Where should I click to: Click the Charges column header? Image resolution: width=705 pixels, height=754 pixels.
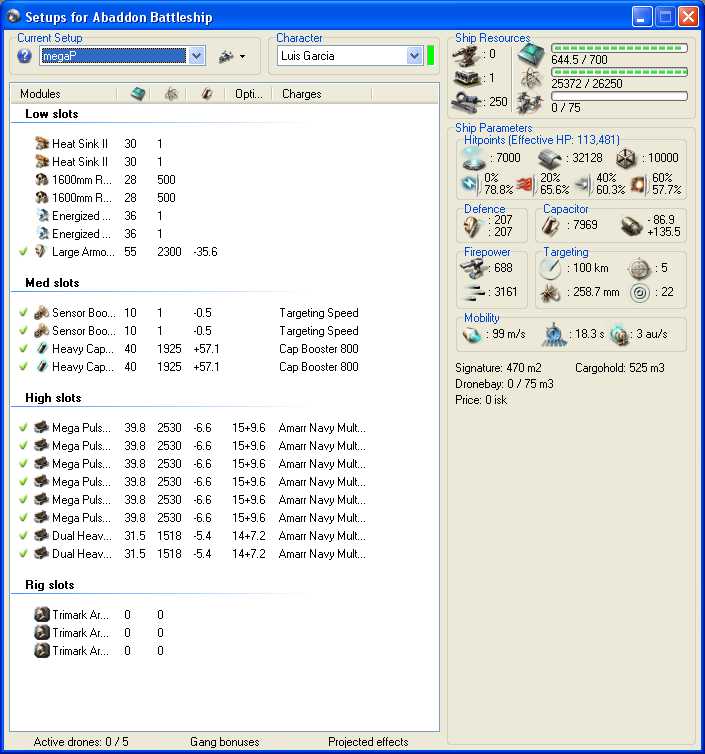click(322, 94)
